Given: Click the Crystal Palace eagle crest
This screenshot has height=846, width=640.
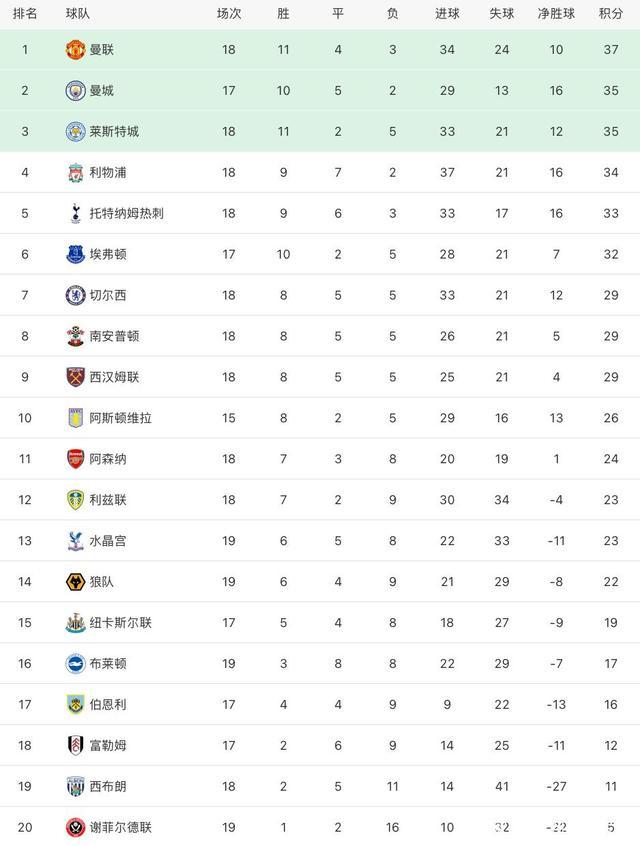Looking at the screenshot, I should 75,541.
